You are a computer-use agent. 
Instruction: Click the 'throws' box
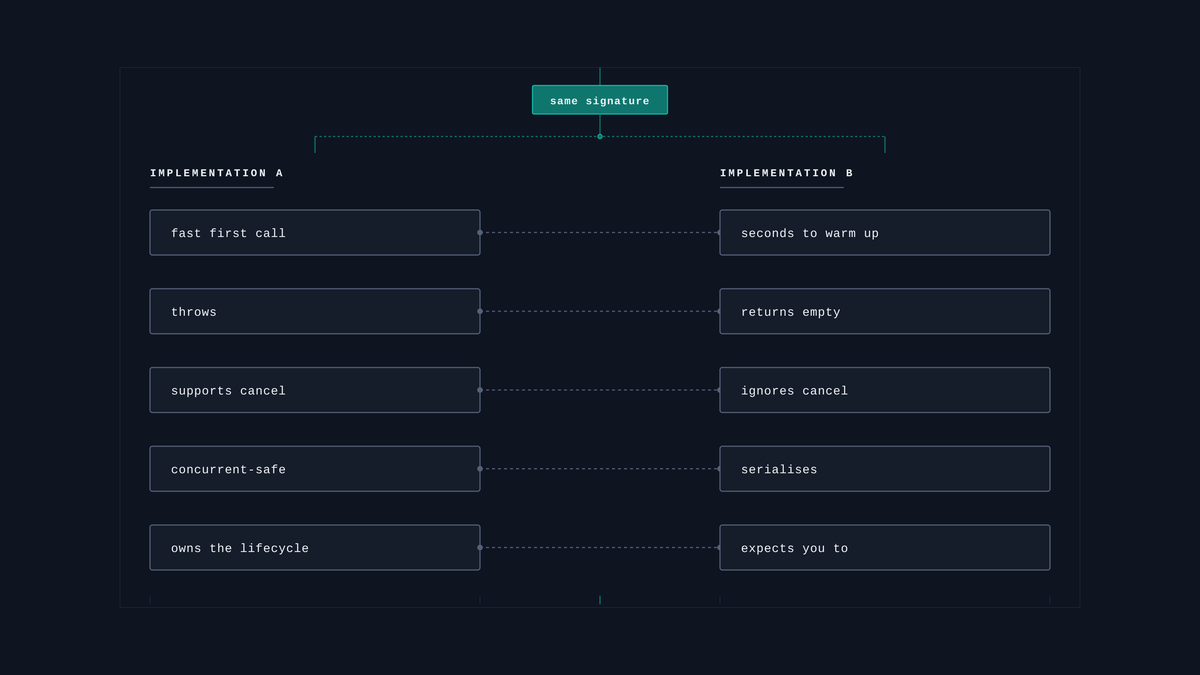[315, 311]
